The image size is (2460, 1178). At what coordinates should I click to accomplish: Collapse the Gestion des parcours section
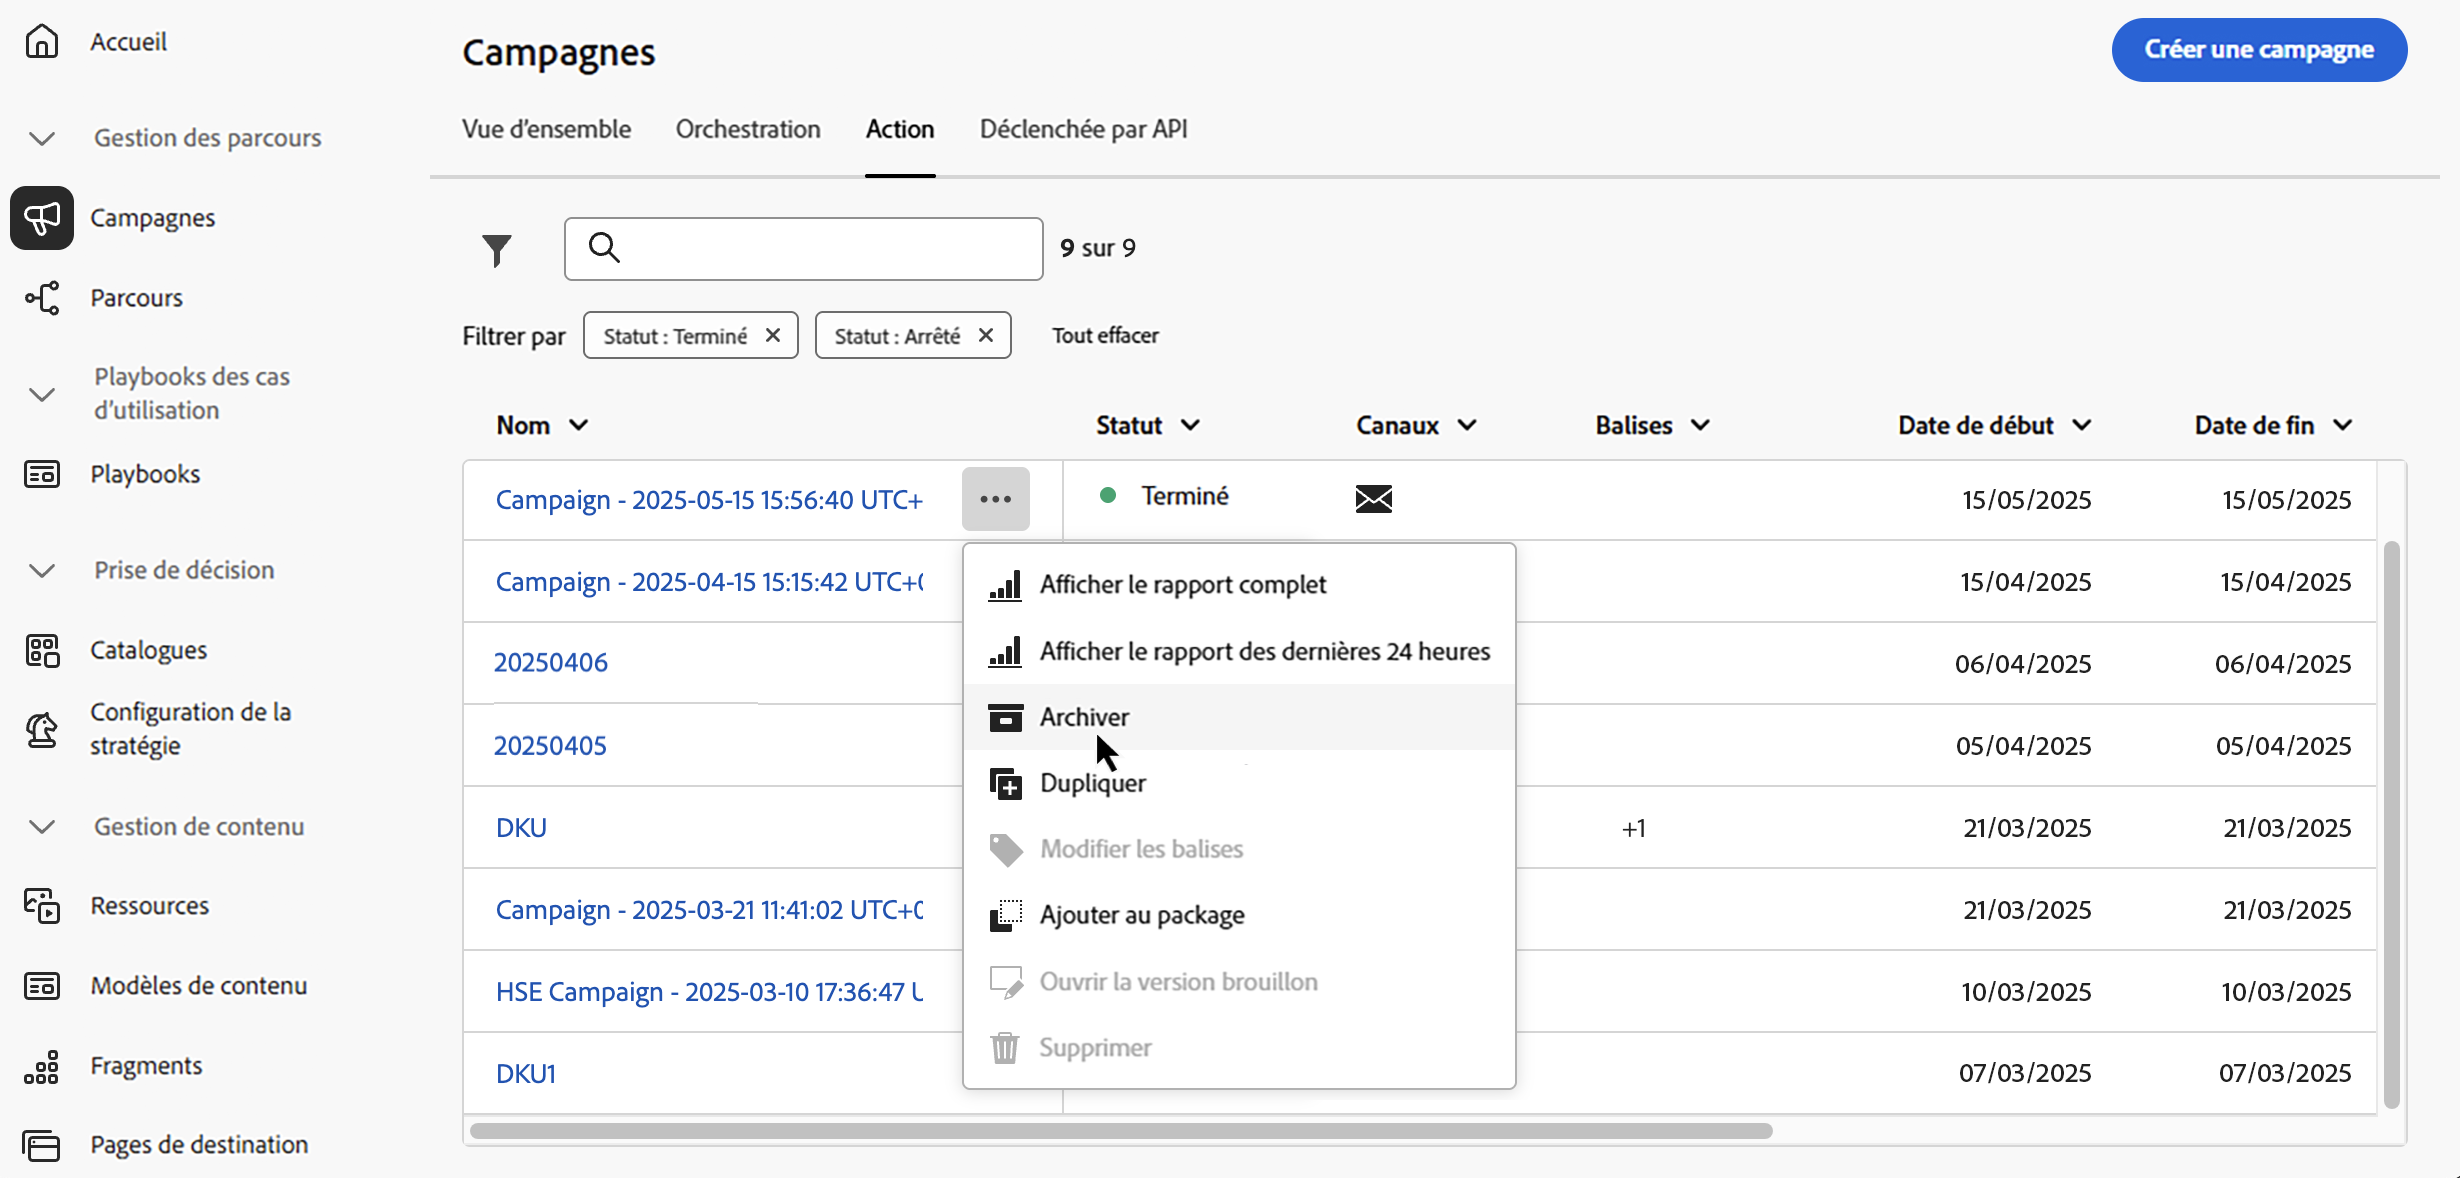point(42,138)
